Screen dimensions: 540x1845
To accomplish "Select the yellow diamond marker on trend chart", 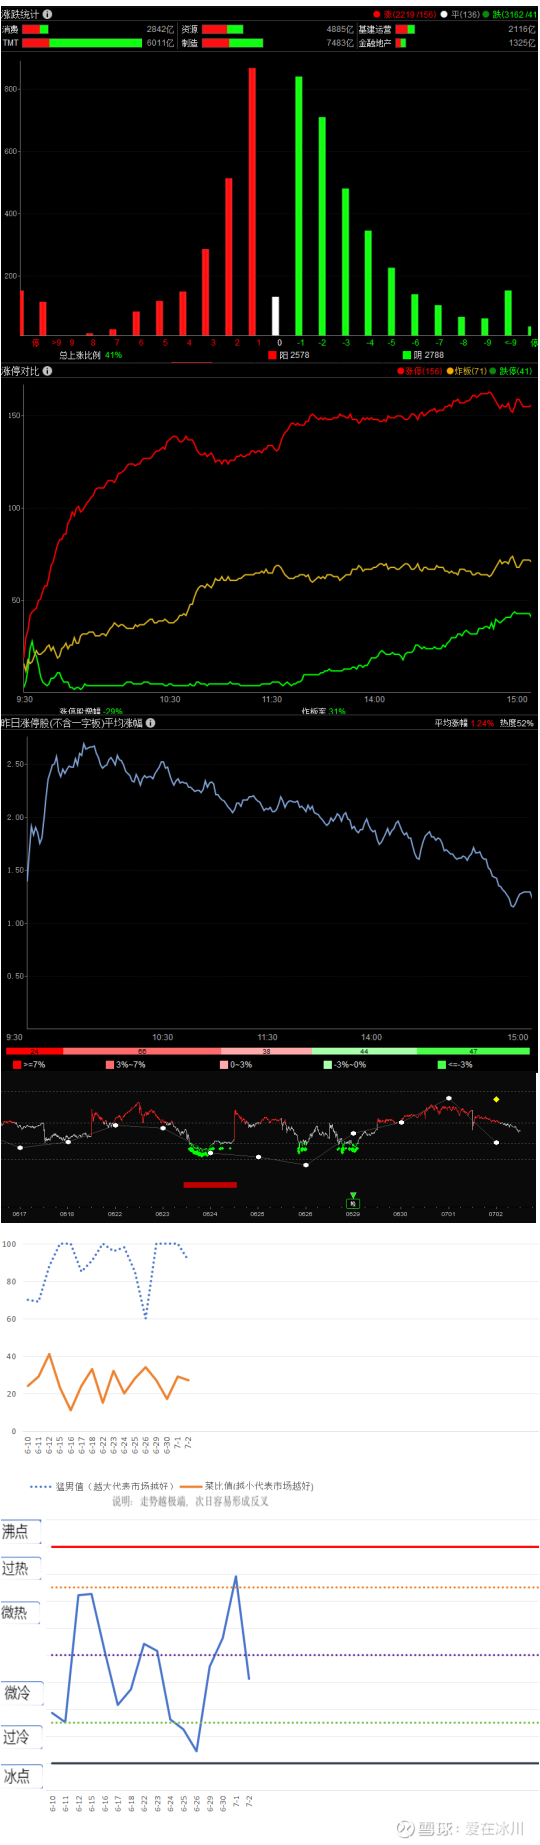I will pos(496,1099).
